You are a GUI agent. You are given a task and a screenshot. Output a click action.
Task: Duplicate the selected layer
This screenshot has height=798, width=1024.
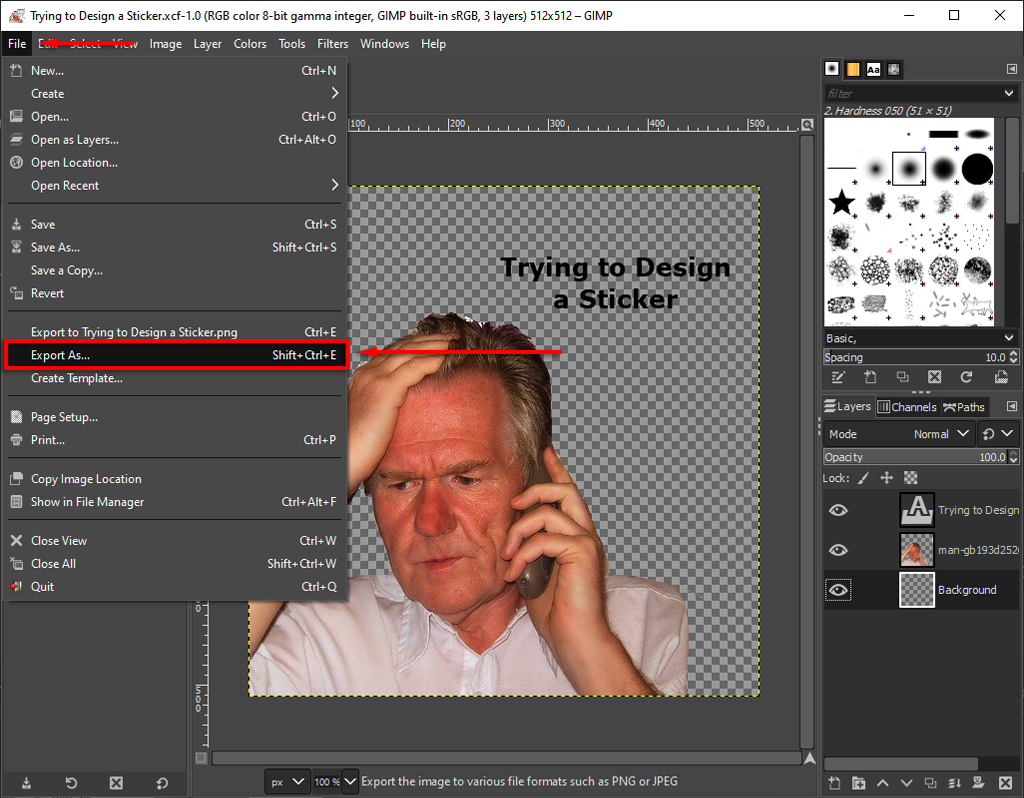click(931, 782)
